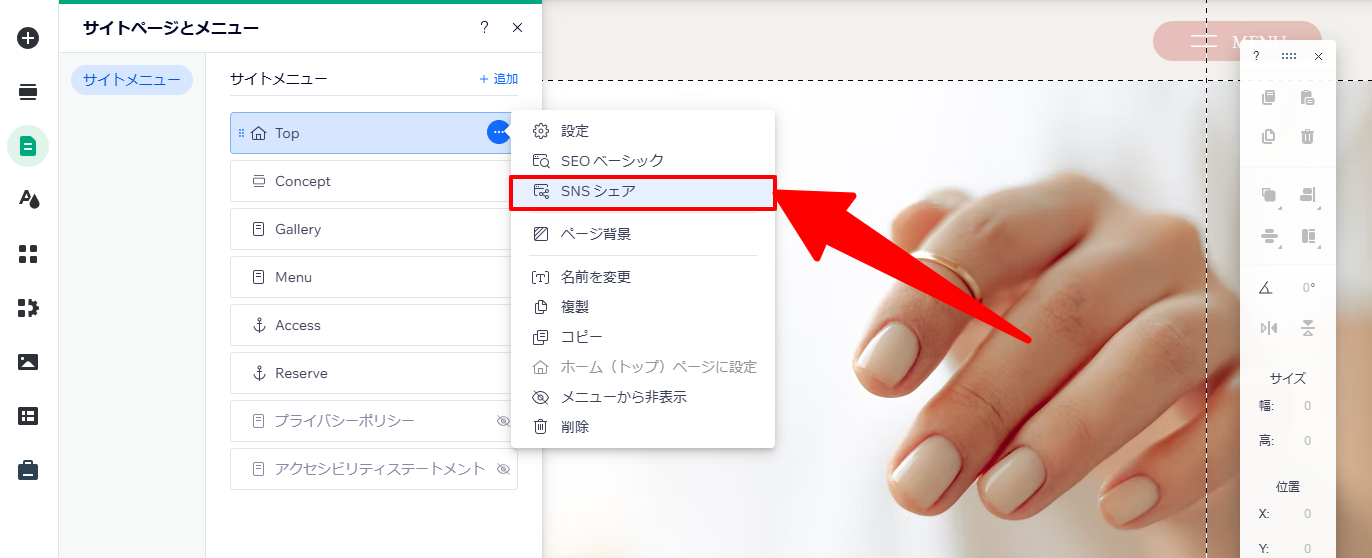This screenshot has height=558, width=1372.
Task: Click the rotation angle field showing 0°
Action: (1308, 288)
